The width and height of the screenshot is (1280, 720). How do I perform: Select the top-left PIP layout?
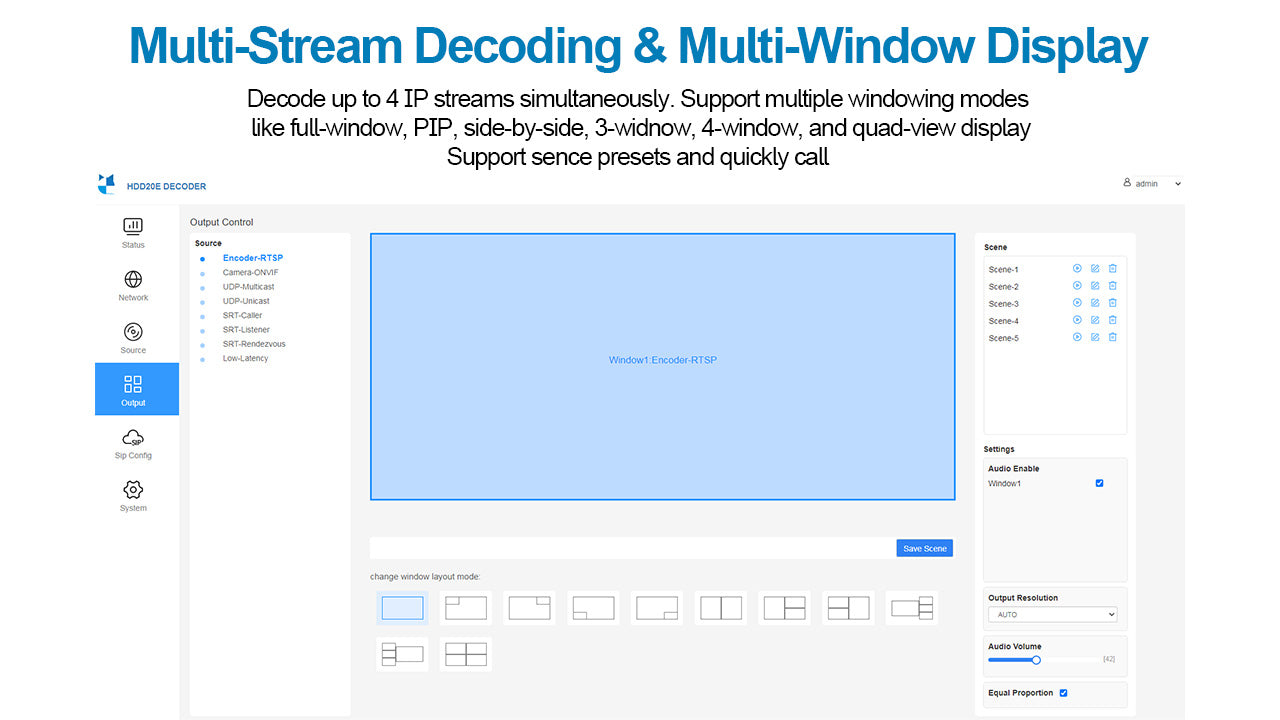(x=466, y=608)
